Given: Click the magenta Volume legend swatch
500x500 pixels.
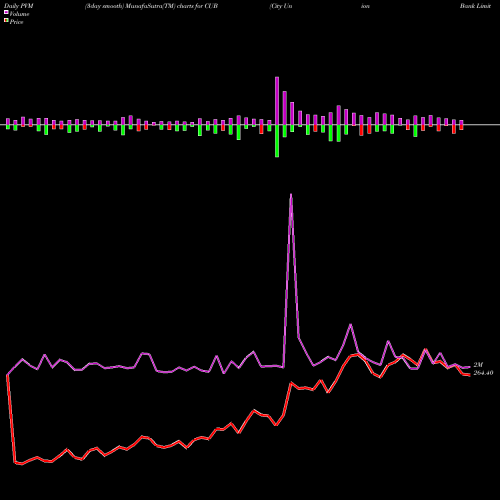Looking at the screenshot, I should (x=6, y=12).
